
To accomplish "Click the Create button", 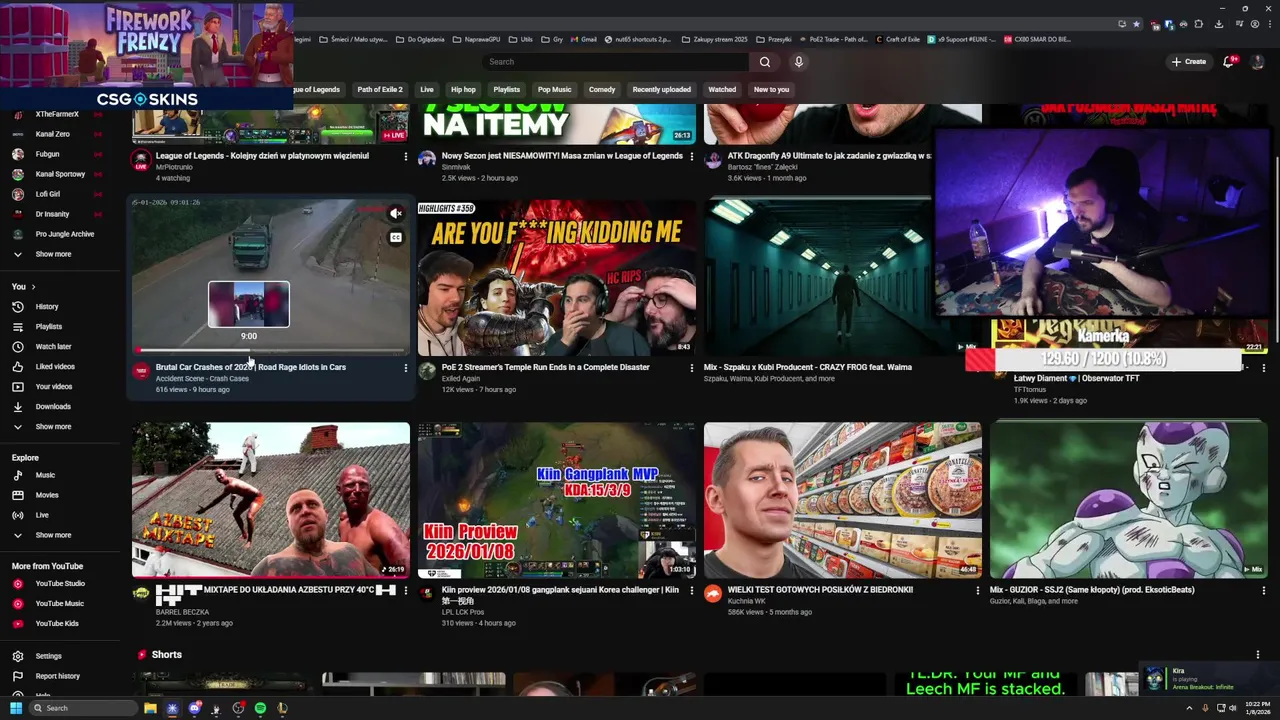I will [1189, 62].
